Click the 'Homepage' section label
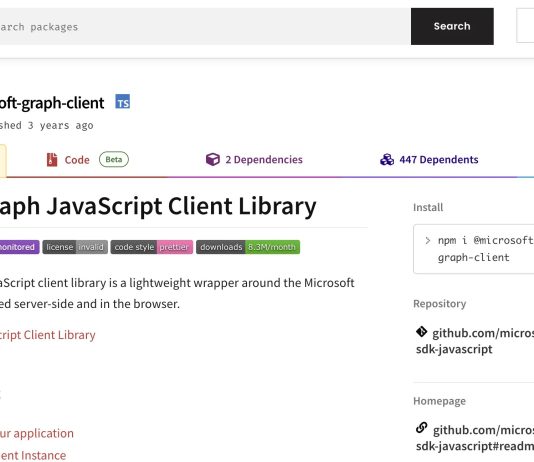This screenshot has height=462, width=534. click(x=439, y=401)
